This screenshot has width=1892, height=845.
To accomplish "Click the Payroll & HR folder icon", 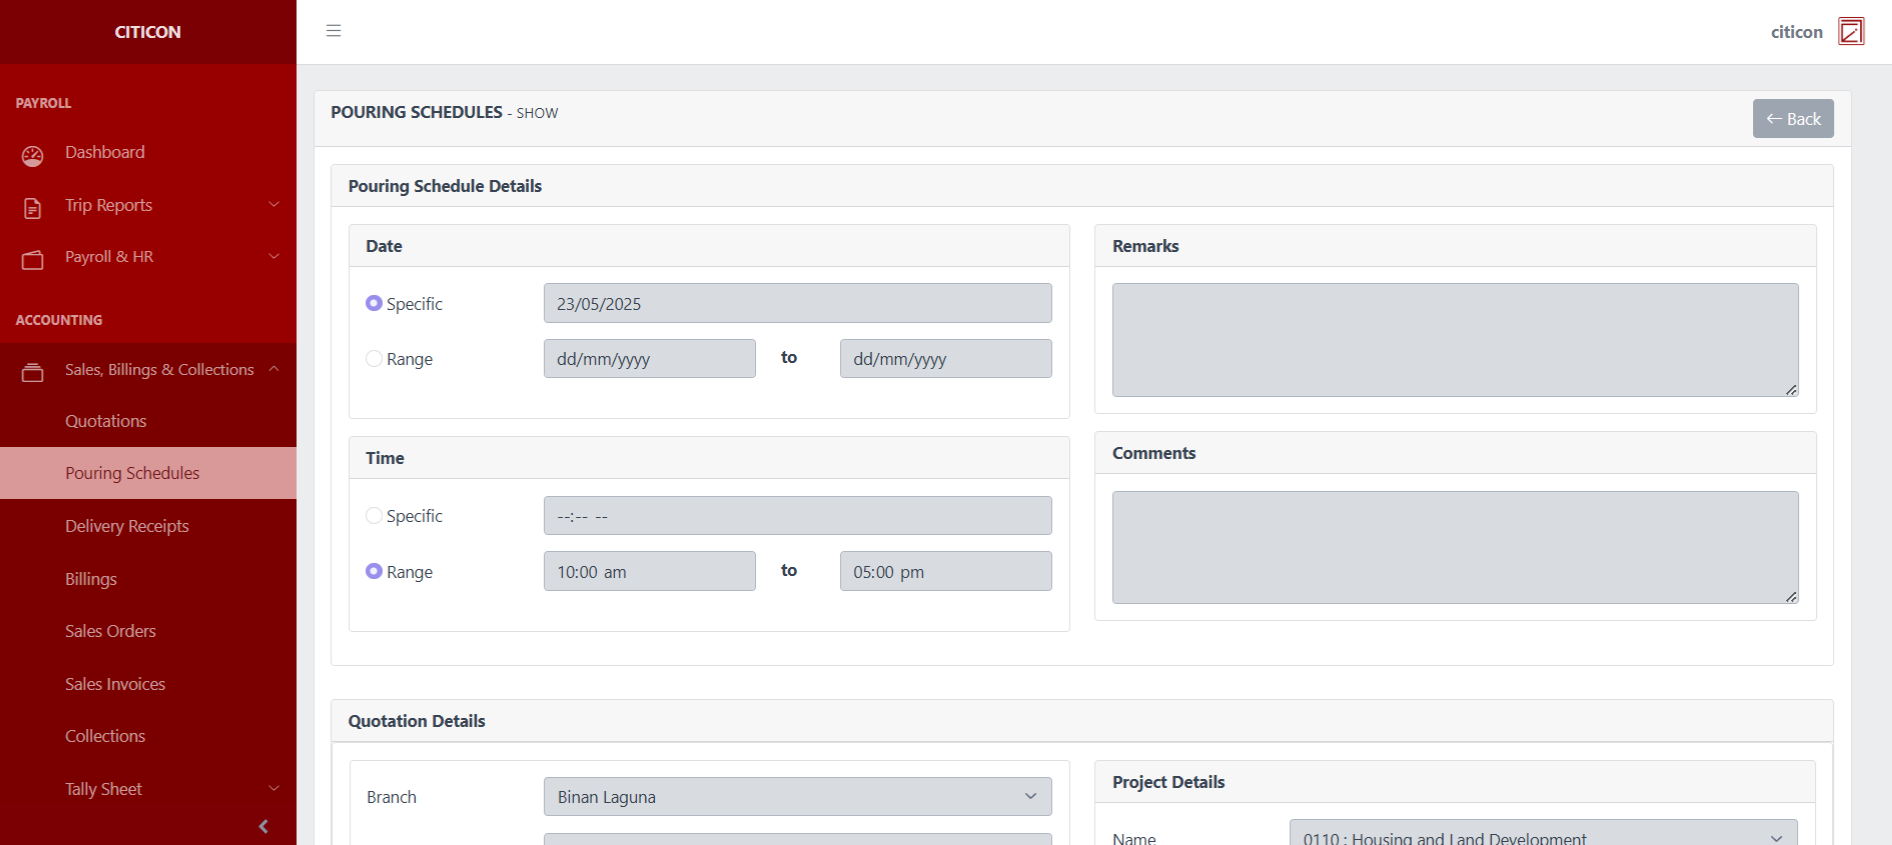I will click(33, 260).
